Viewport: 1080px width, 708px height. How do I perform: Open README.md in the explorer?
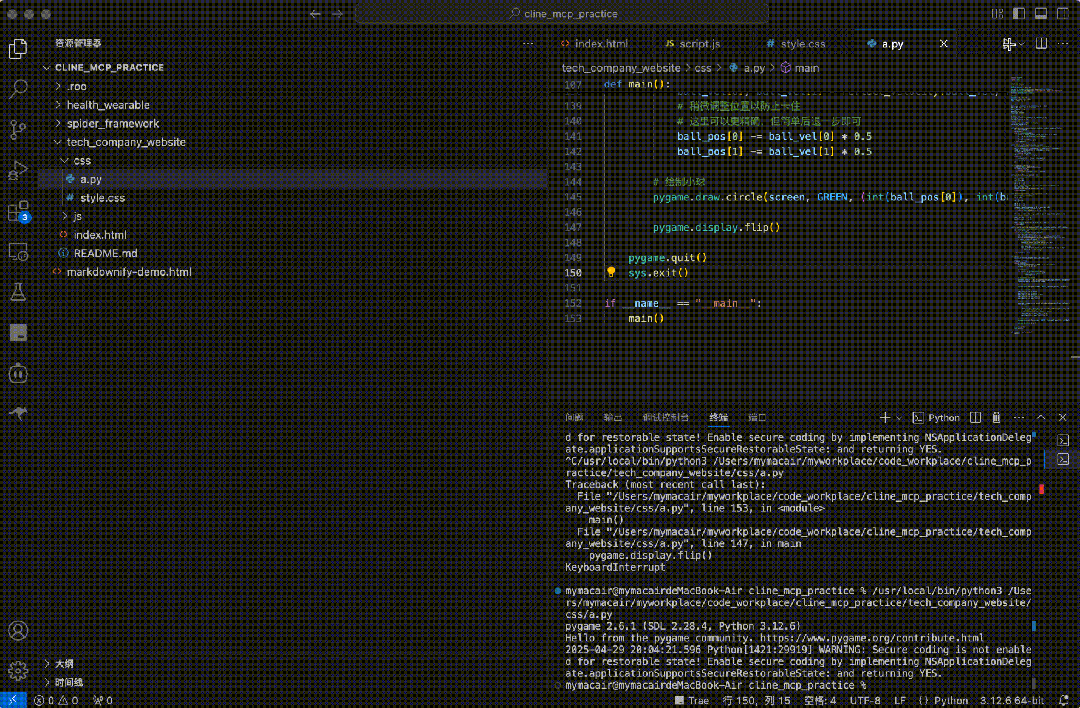105,253
